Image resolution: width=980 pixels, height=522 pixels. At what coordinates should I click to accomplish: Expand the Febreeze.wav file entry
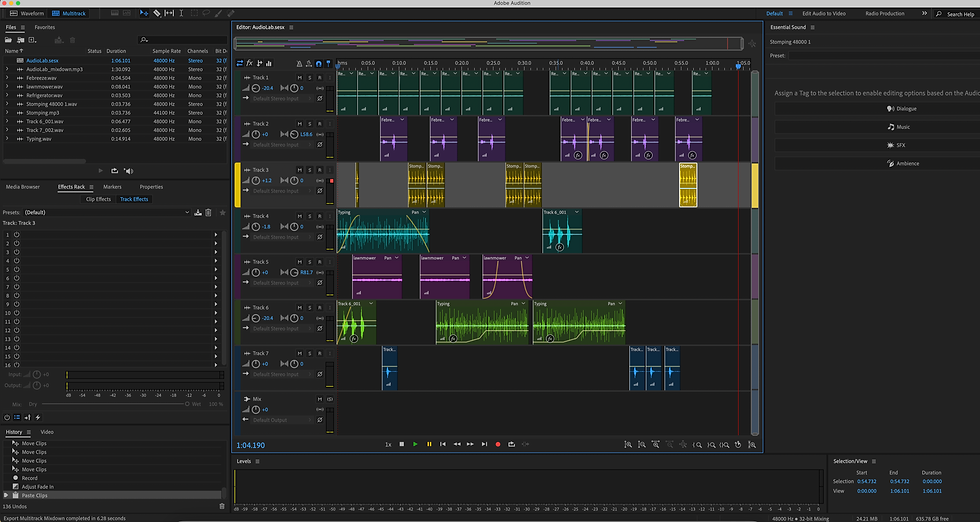(7, 78)
